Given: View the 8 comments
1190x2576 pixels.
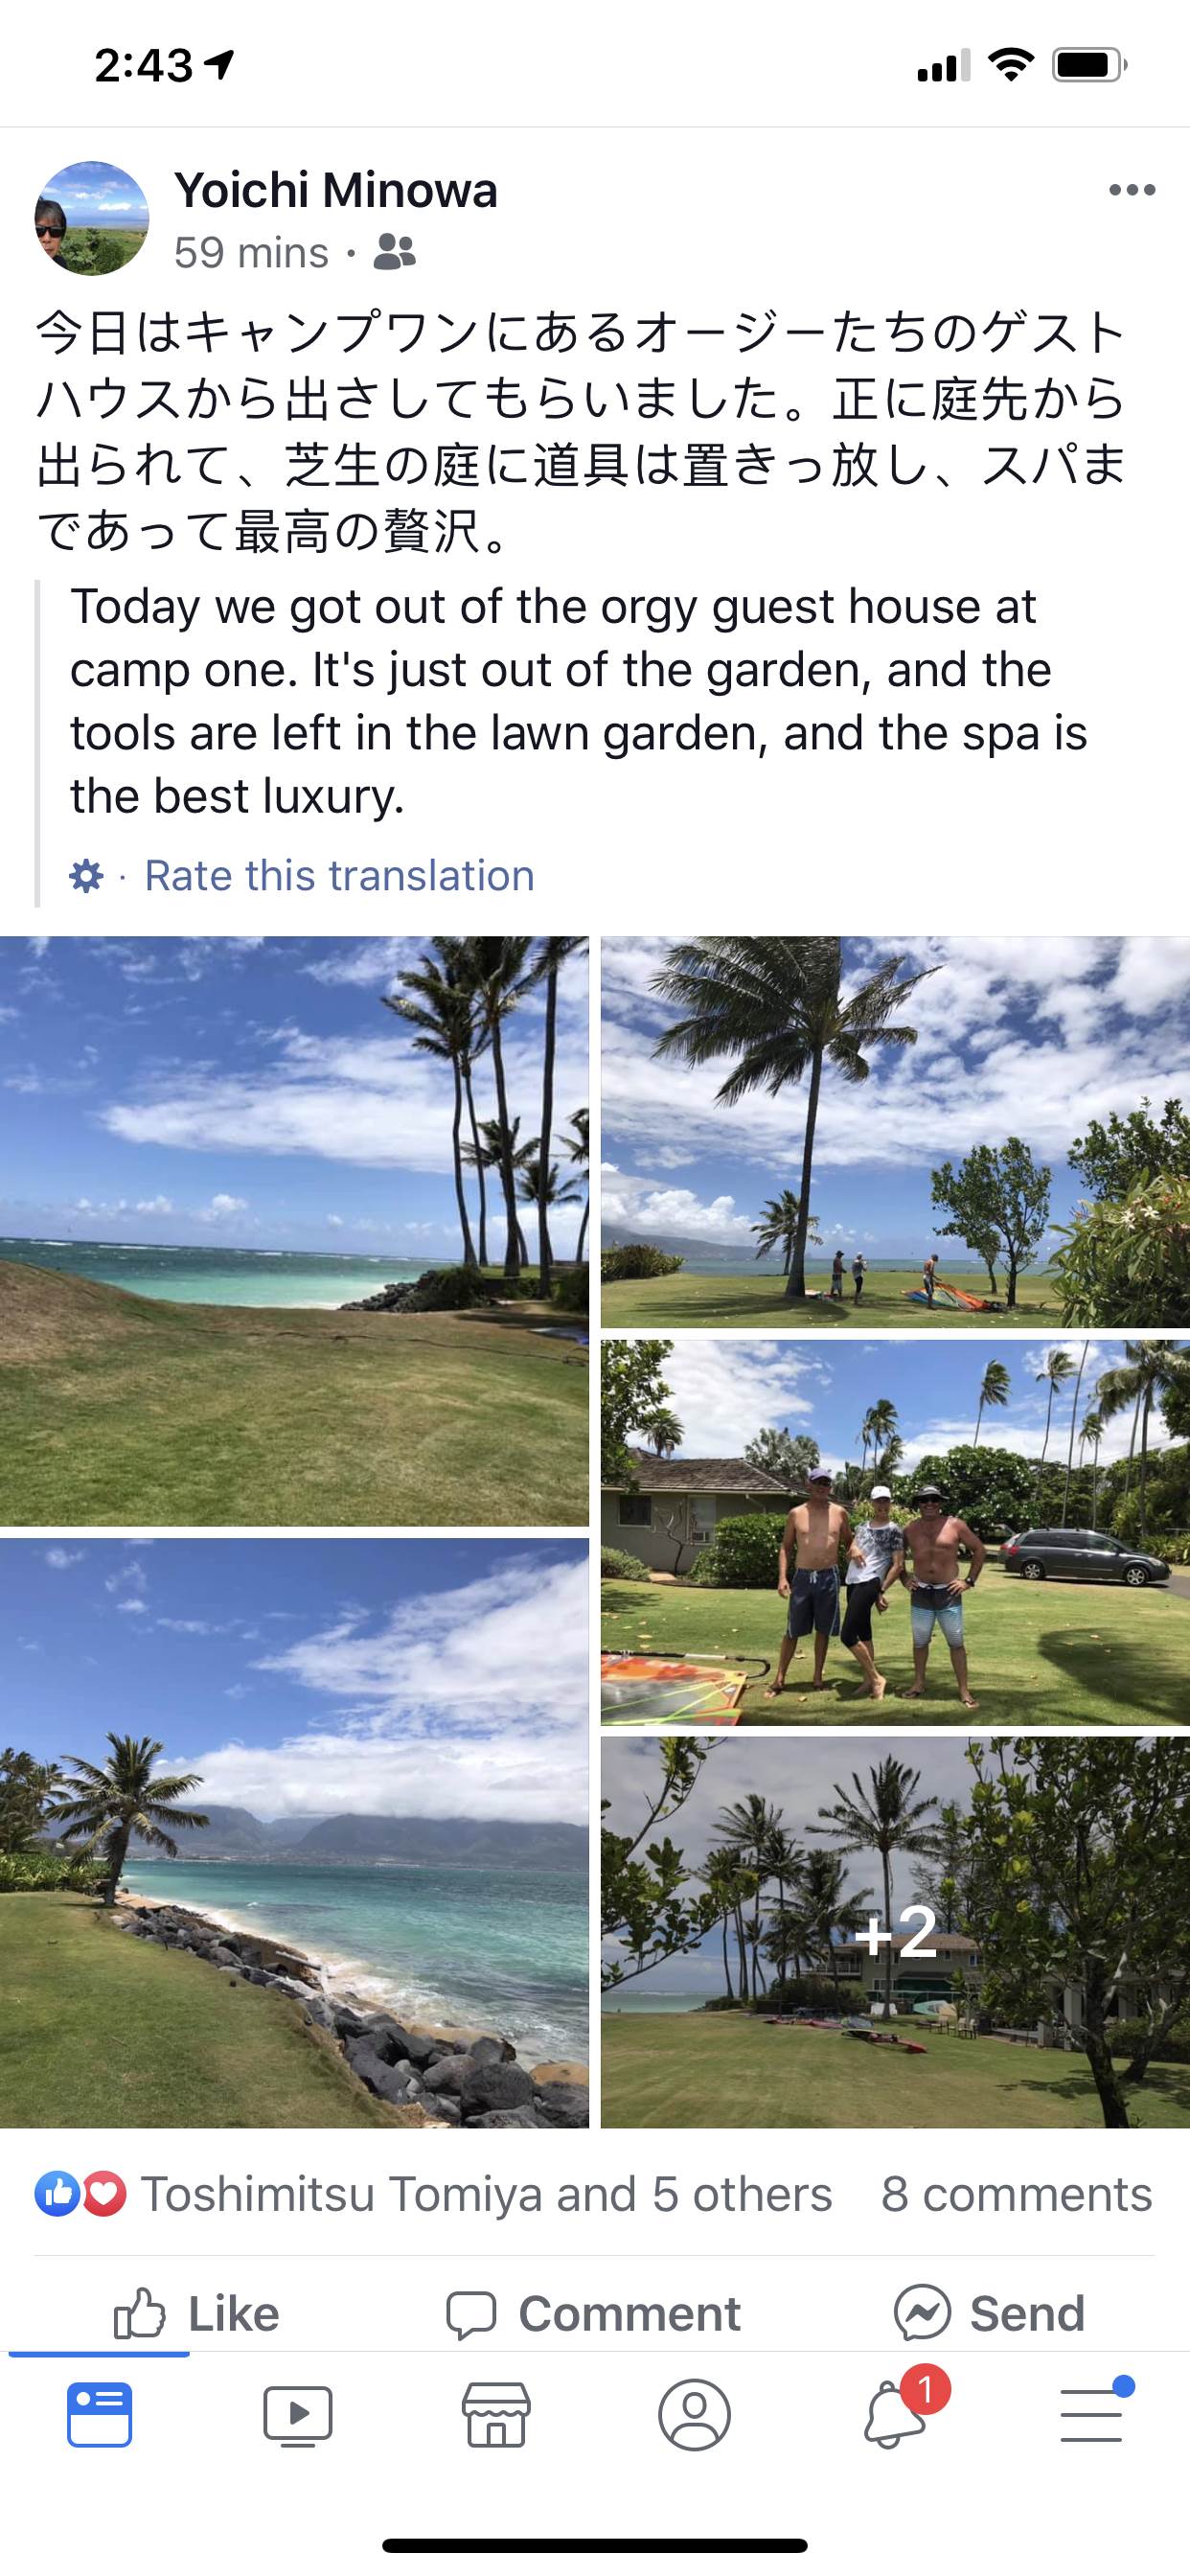Looking at the screenshot, I should (1016, 2194).
